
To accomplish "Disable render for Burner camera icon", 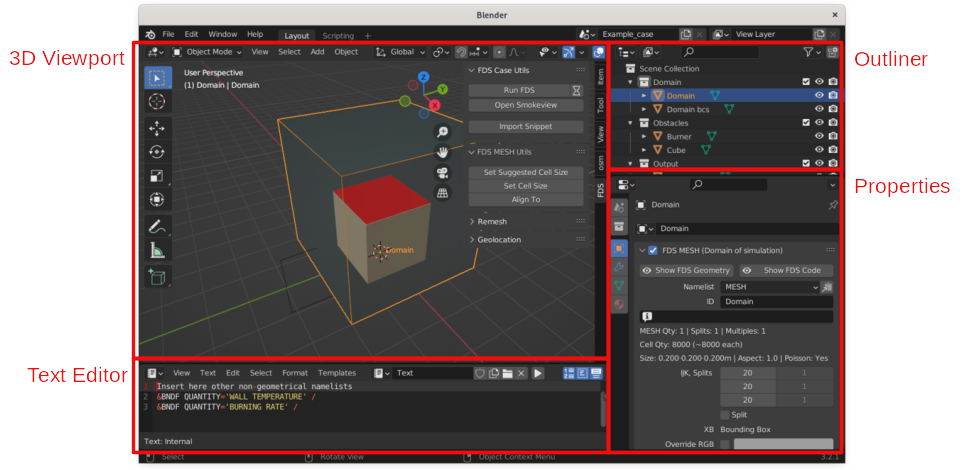I will click(x=833, y=136).
